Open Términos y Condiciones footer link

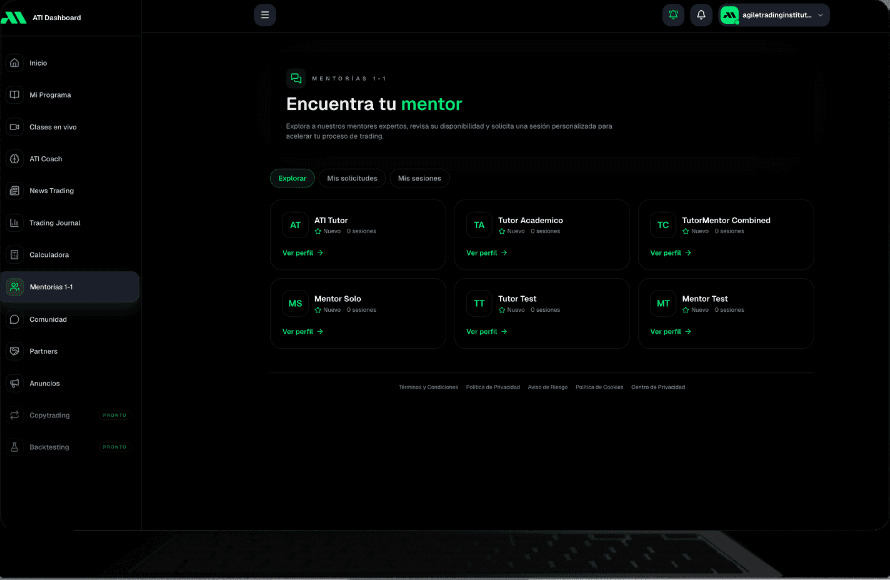tap(428, 387)
